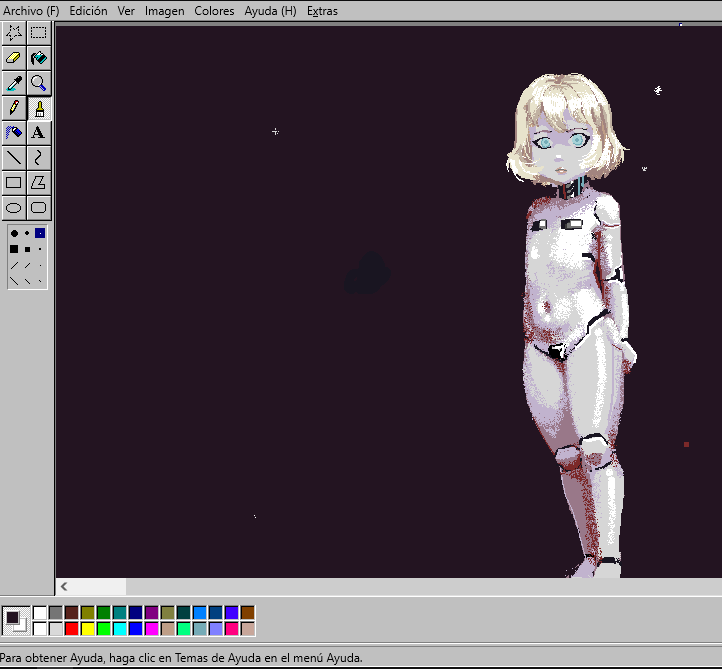
Task: Choose the Fill With Color bucket tool
Action: 39,58
